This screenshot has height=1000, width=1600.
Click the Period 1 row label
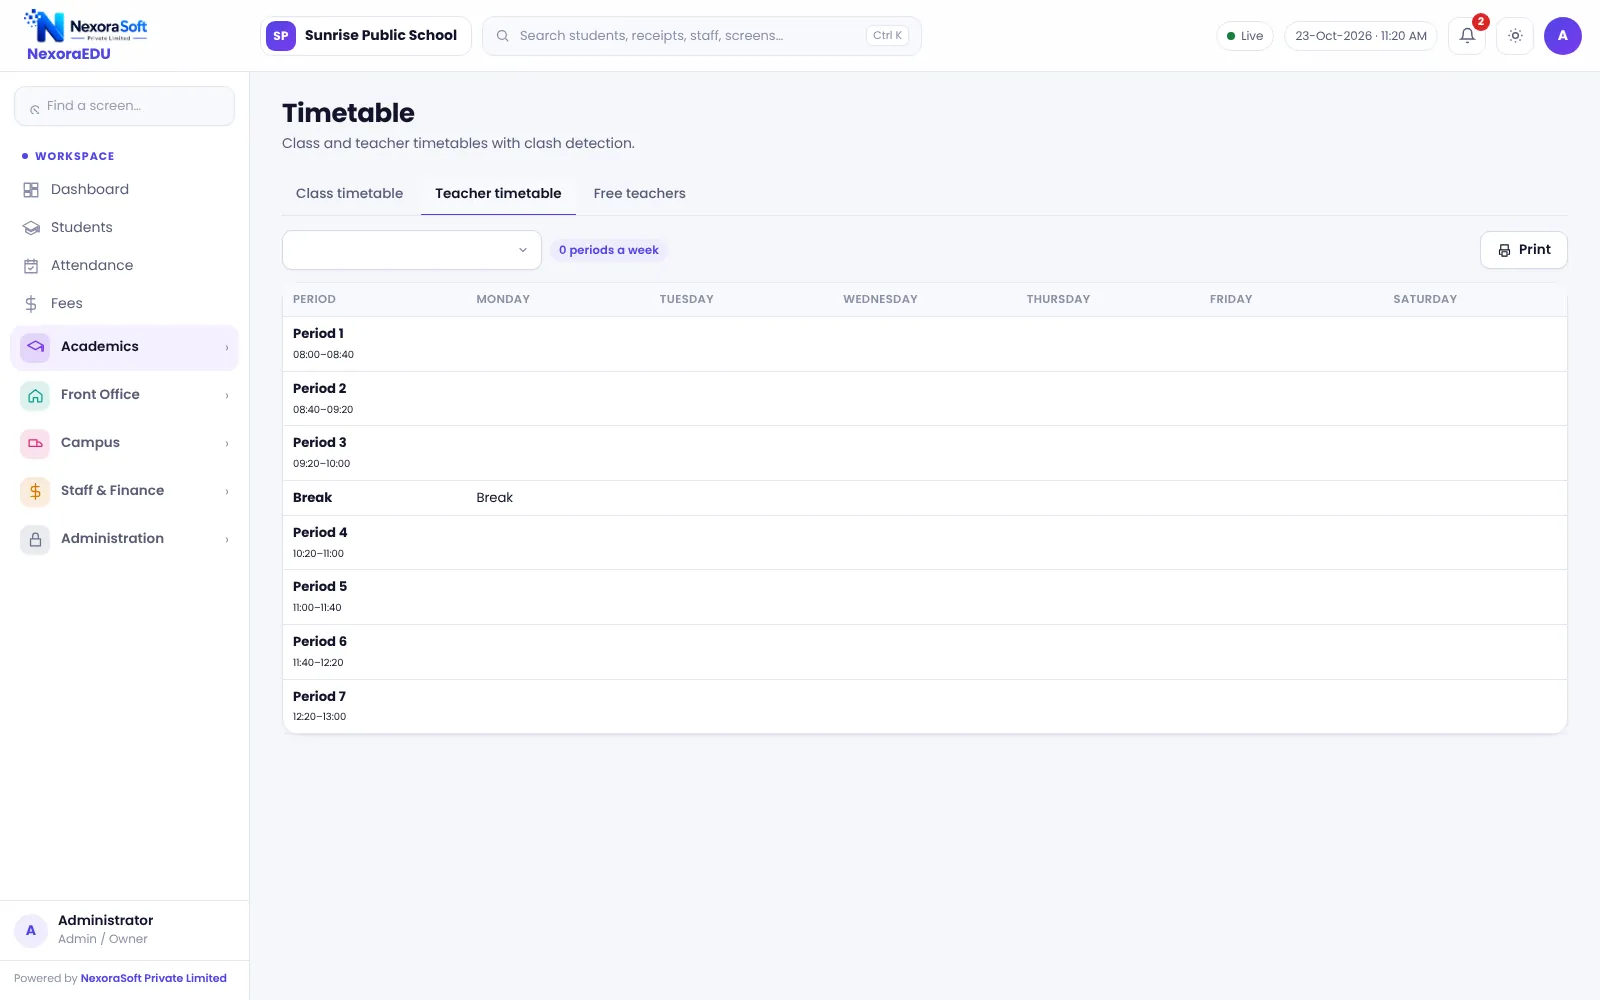(318, 334)
